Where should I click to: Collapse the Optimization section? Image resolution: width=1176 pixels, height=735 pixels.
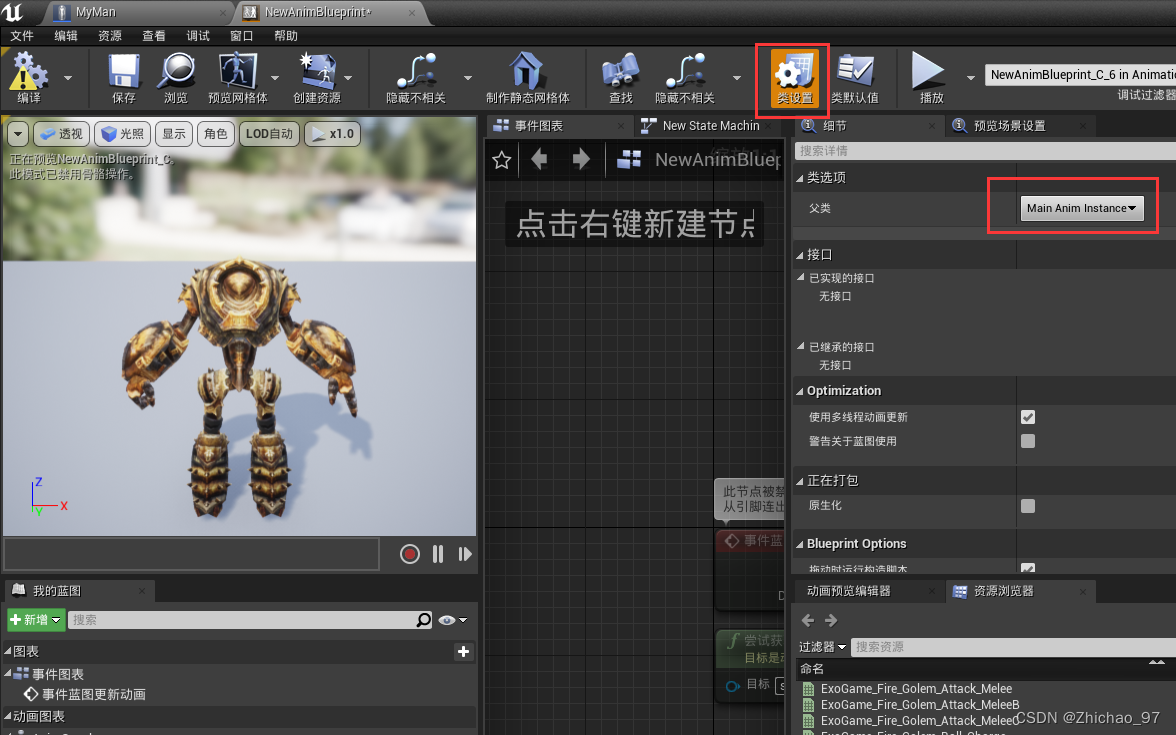click(800, 392)
